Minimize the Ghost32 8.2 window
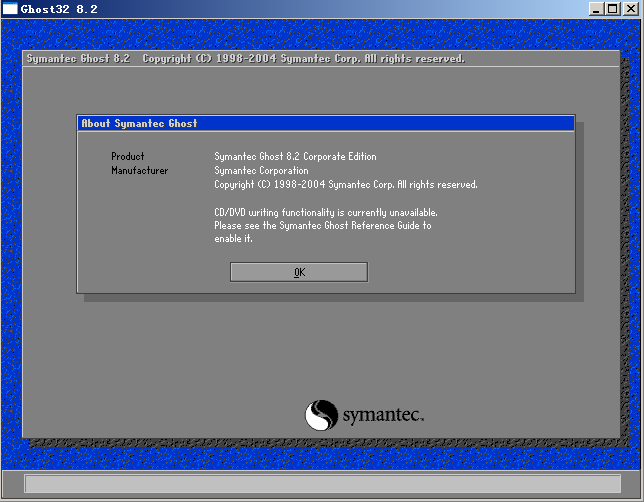This screenshot has height=502, width=644. point(596,9)
